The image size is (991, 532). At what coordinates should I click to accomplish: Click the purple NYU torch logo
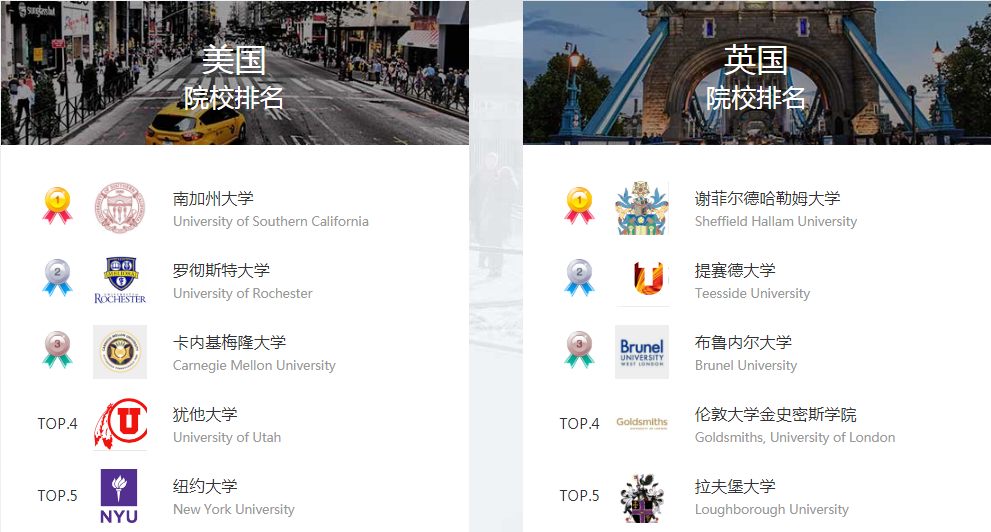click(119, 496)
